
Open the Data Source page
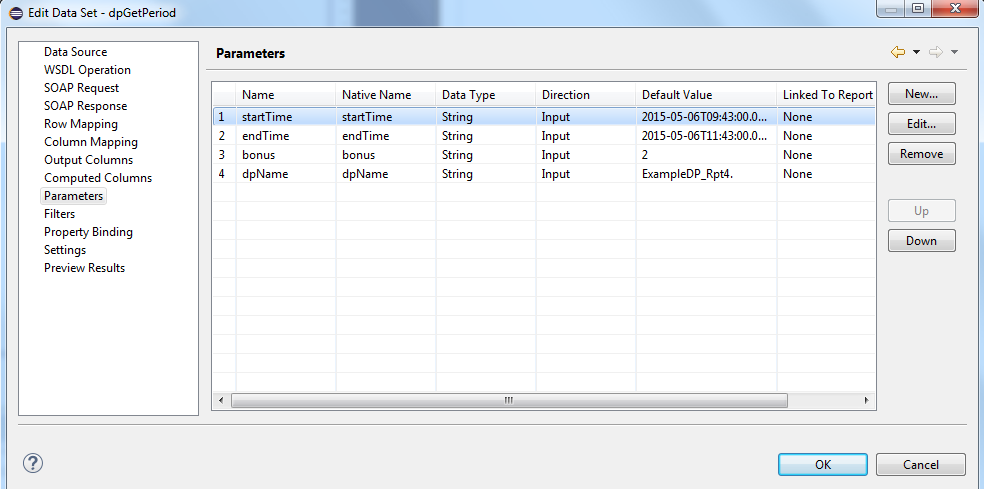pos(75,52)
